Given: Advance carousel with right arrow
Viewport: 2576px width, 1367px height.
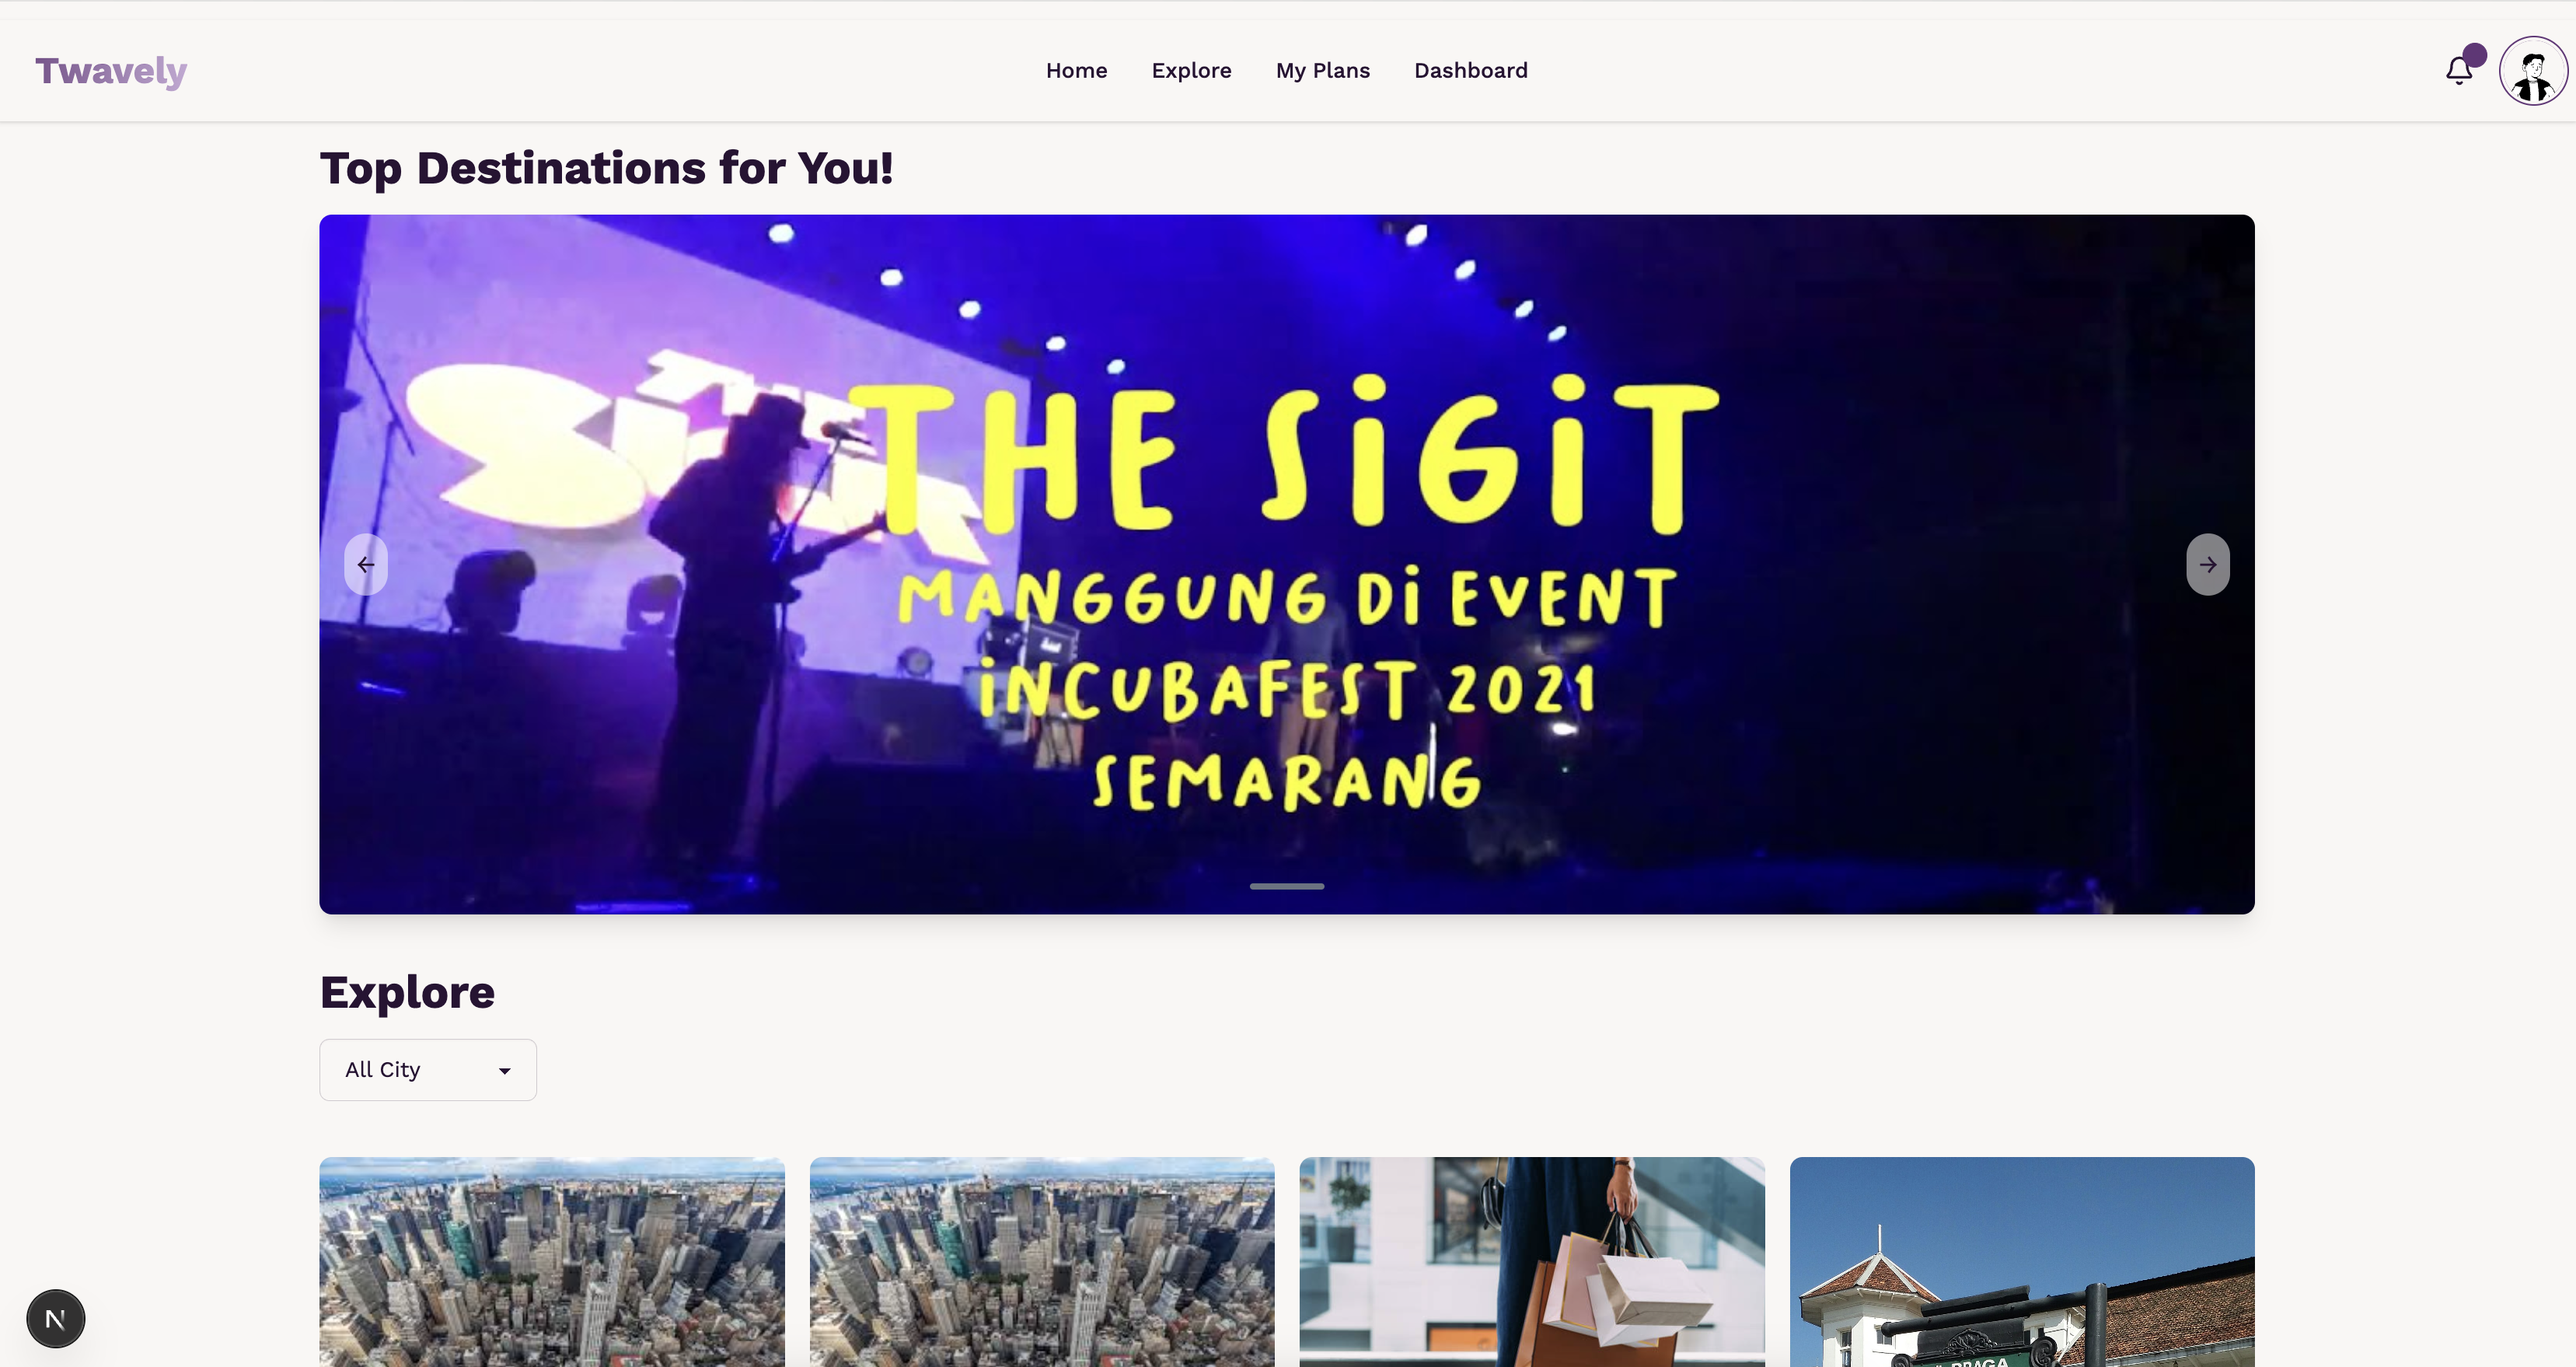Looking at the screenshot, I should tap(2208, 564).
